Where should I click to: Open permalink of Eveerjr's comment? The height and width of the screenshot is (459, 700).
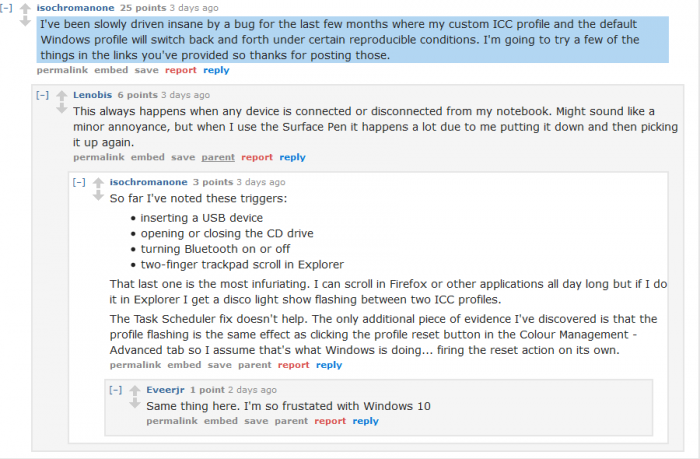pos(173,421)
